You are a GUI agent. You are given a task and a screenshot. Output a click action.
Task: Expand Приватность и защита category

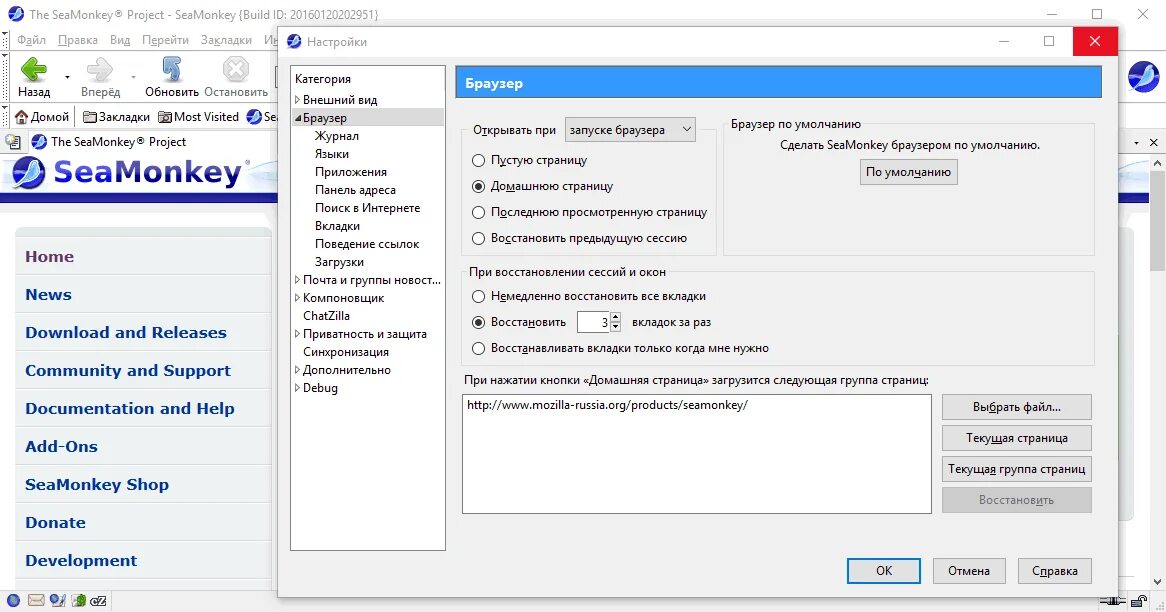coord(297,334)
